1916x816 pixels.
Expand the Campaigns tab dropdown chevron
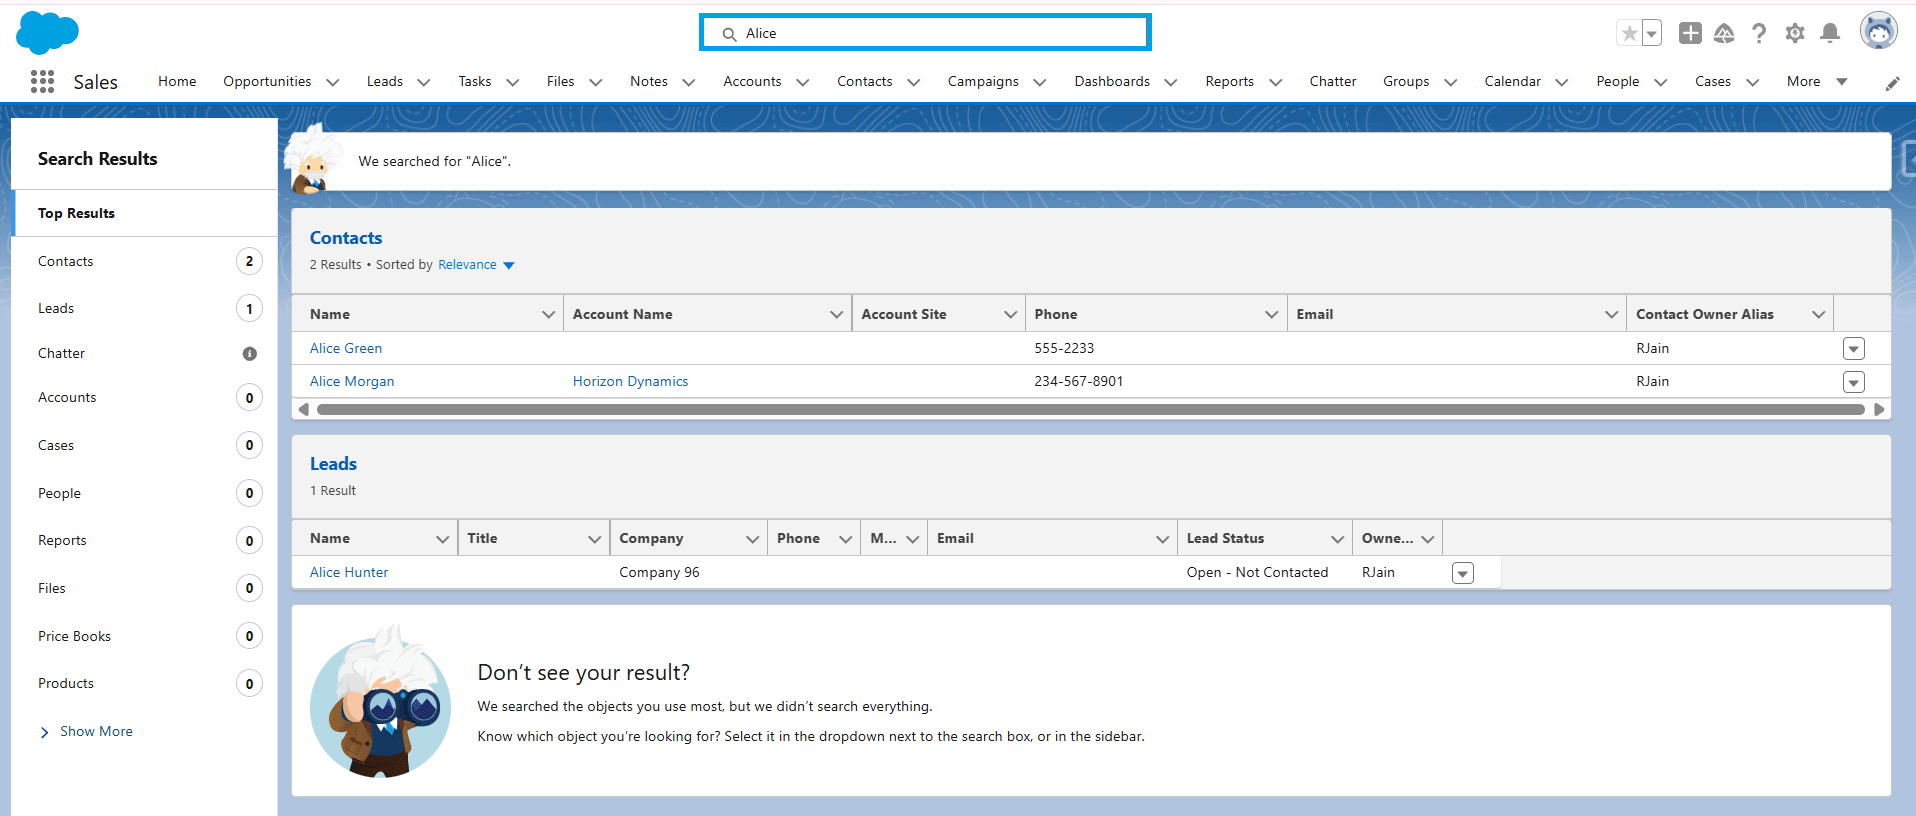(1040, 82)
